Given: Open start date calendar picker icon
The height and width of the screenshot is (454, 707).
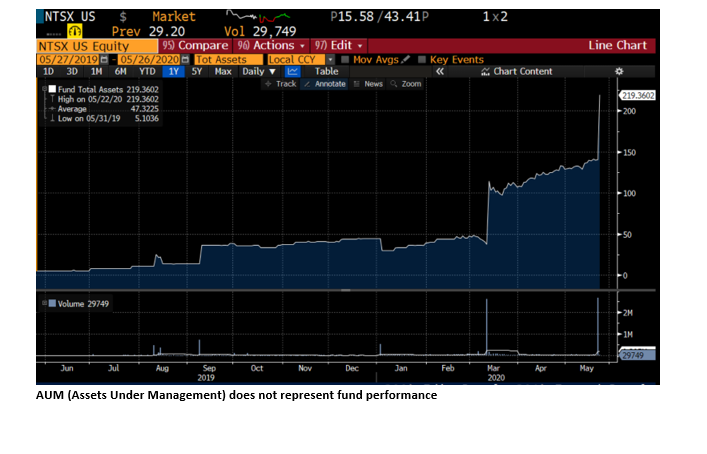Looking at the screenshot, I should click(104, 60).
